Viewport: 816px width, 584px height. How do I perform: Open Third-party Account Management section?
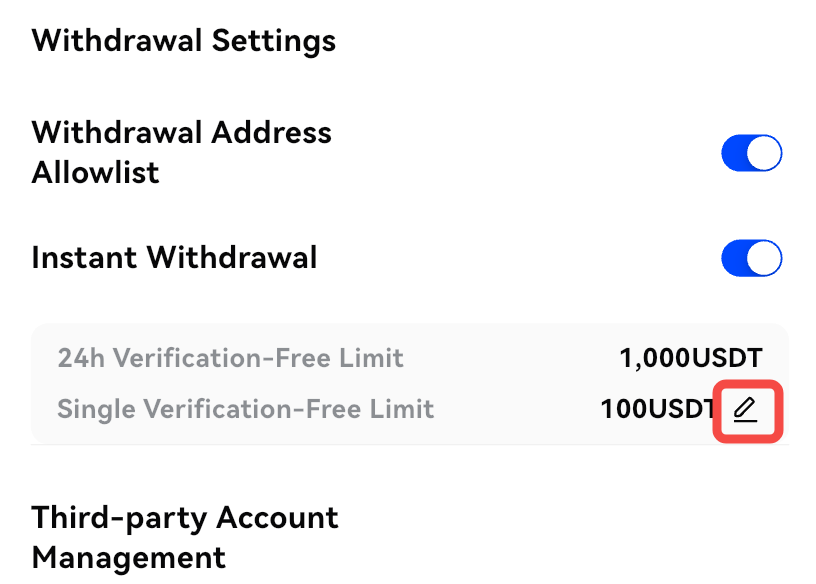tap(185, 537)
